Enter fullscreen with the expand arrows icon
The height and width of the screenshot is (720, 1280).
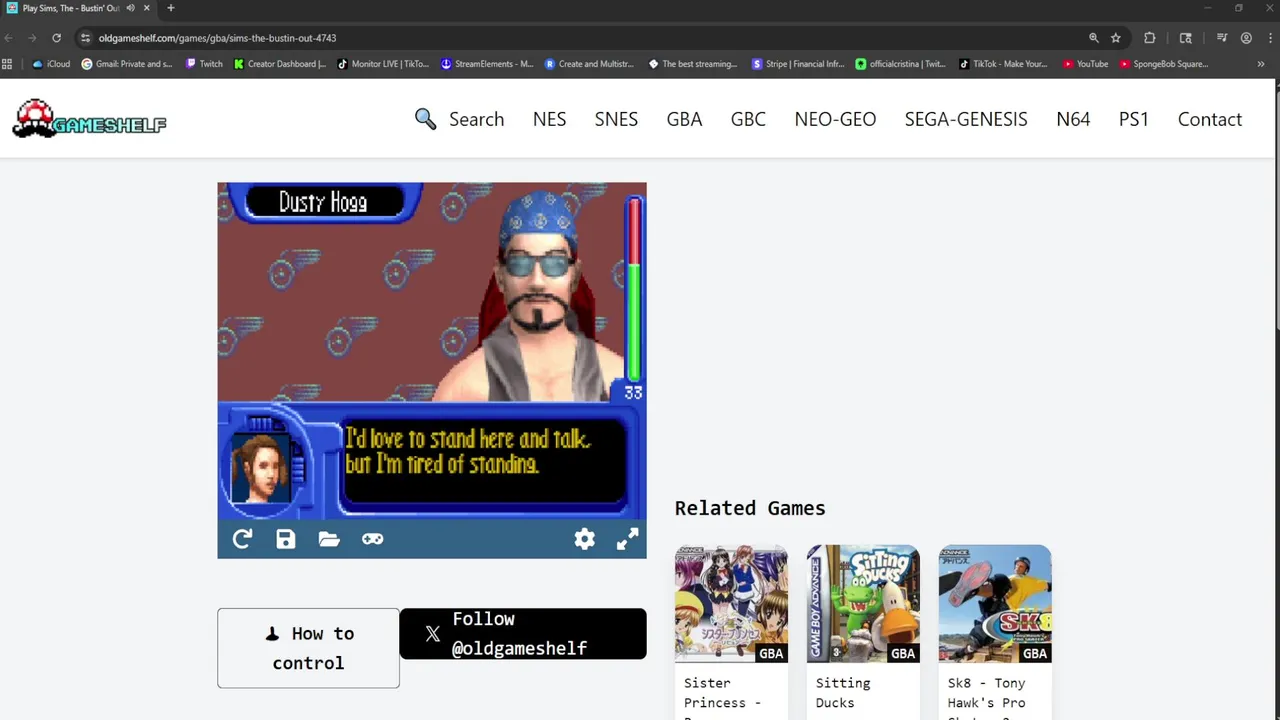click(628, 539)
